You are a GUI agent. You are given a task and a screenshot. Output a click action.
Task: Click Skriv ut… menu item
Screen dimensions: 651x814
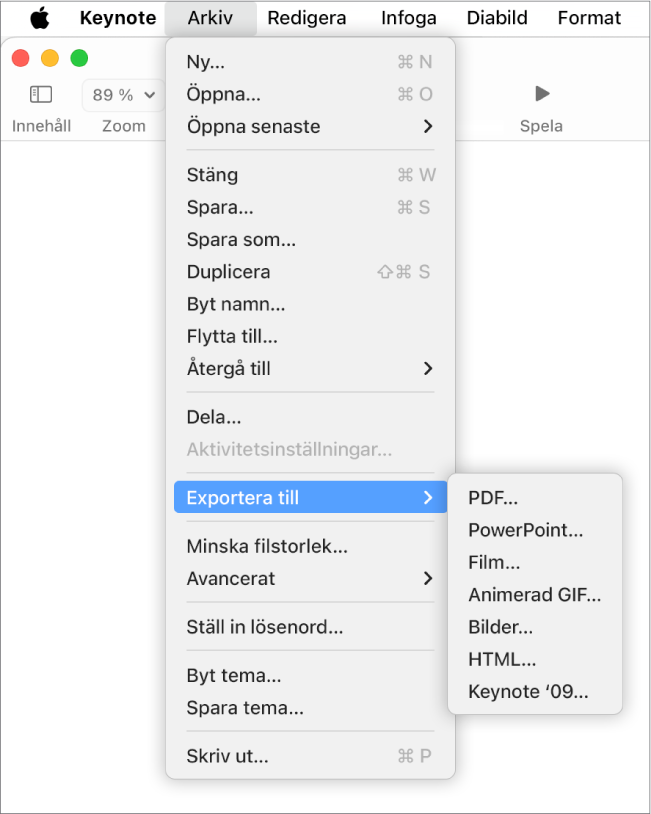pos(310,756)
